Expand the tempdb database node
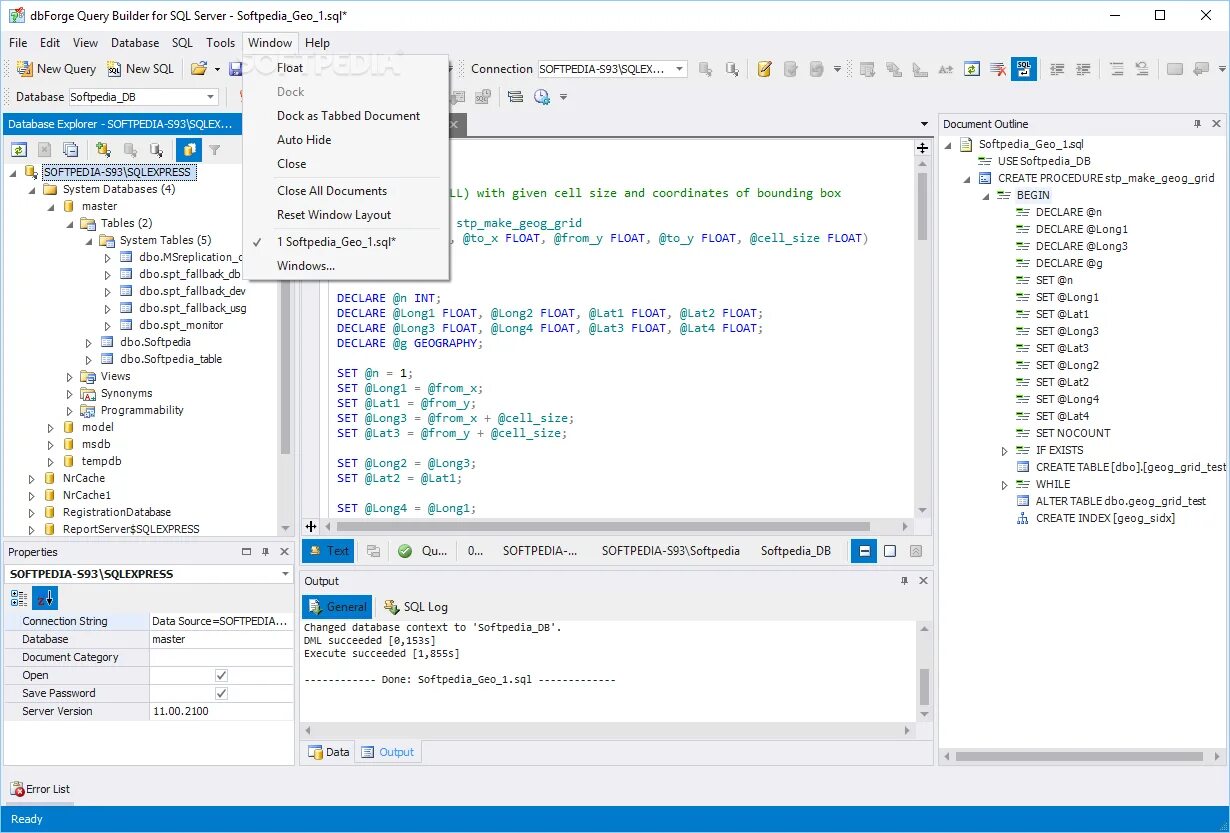 coord(51,461)
